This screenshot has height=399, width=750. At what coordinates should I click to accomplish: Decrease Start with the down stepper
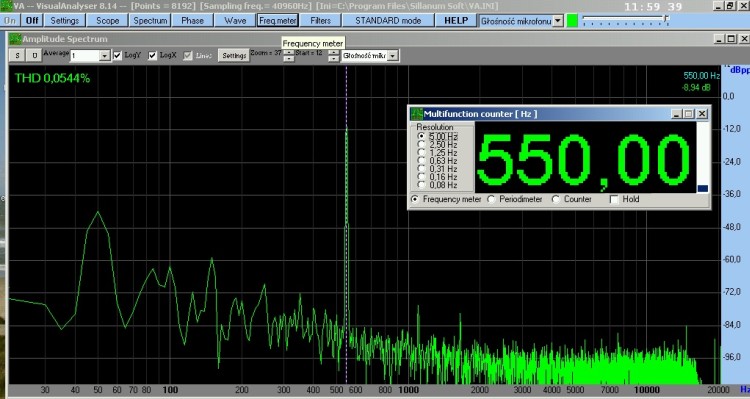pyautogui.click(x=333, y=59)
